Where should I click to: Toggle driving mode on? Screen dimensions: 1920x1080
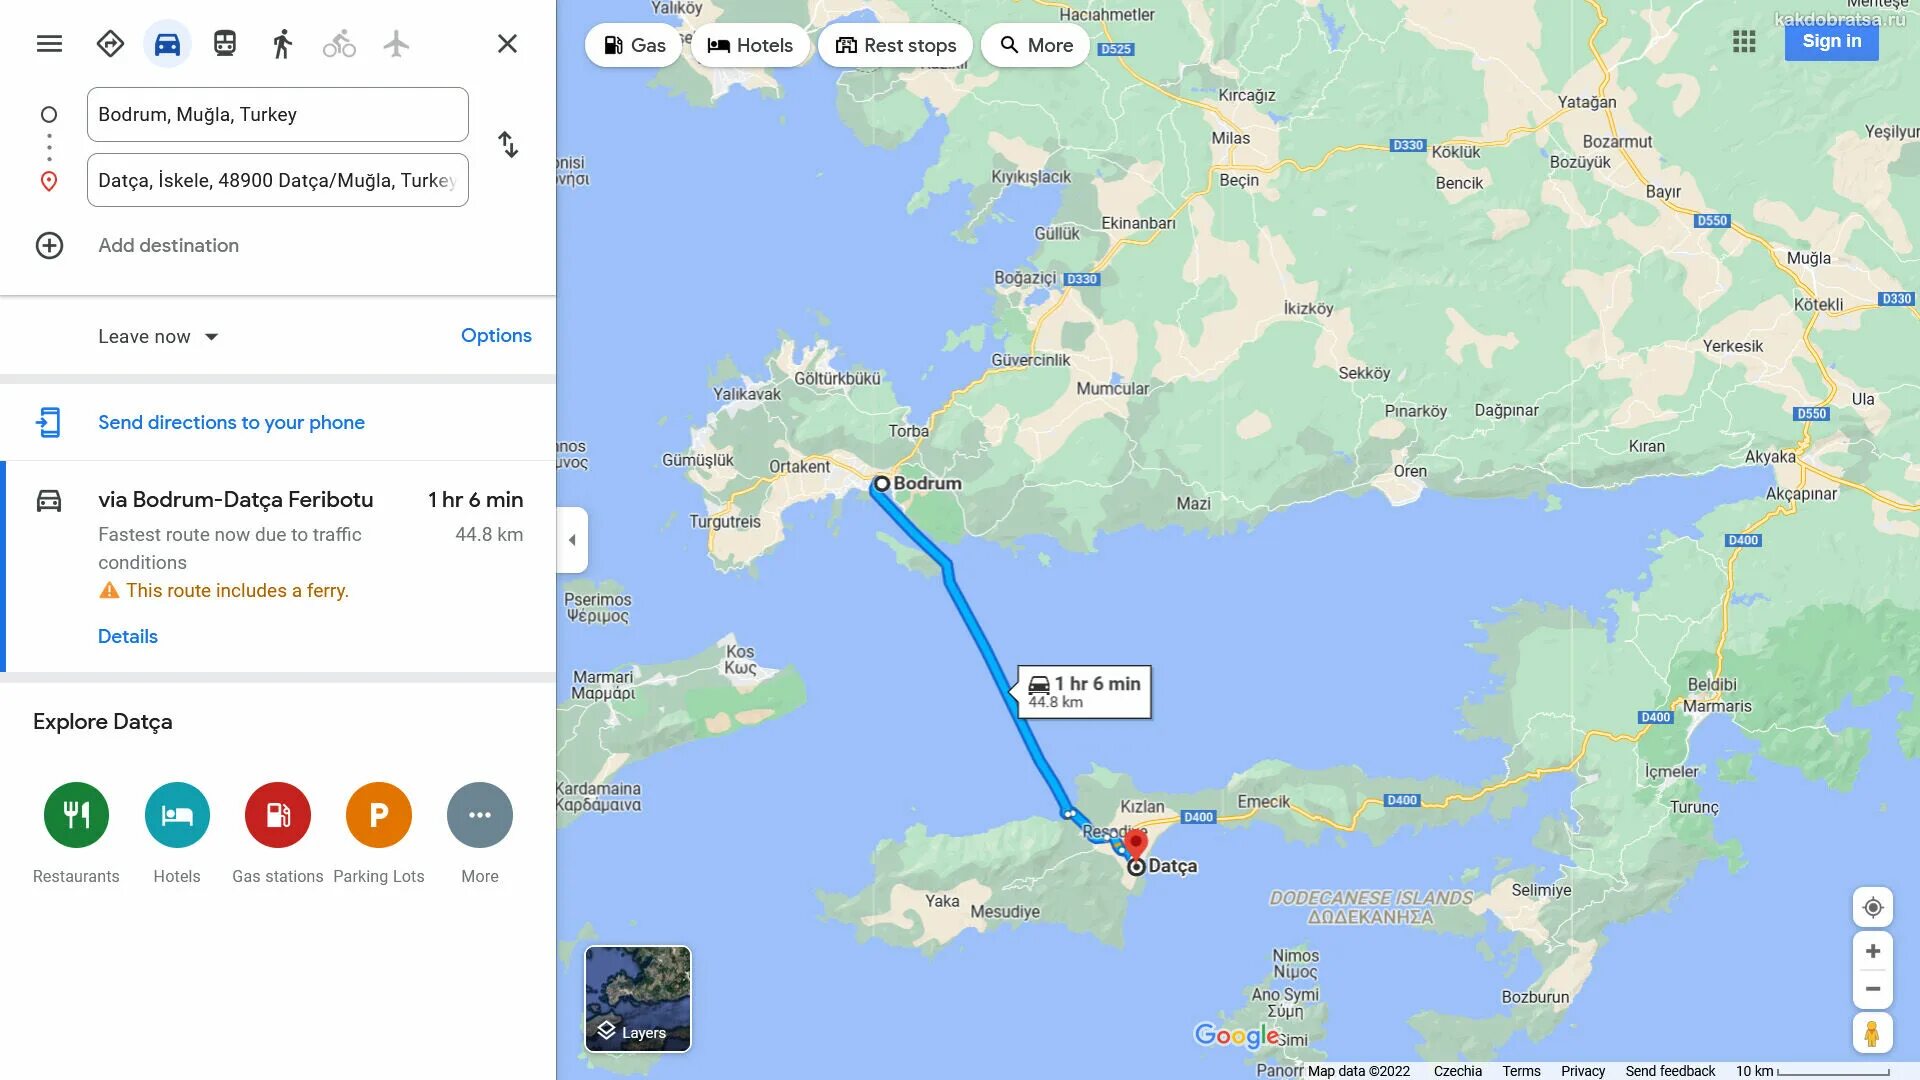pos(167,44)
